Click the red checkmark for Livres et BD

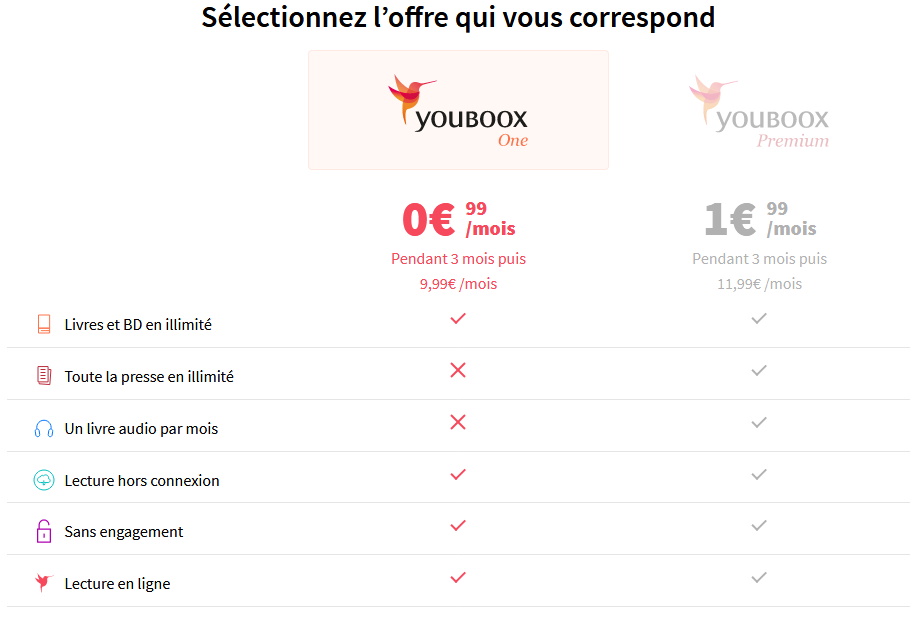(458, 318)
